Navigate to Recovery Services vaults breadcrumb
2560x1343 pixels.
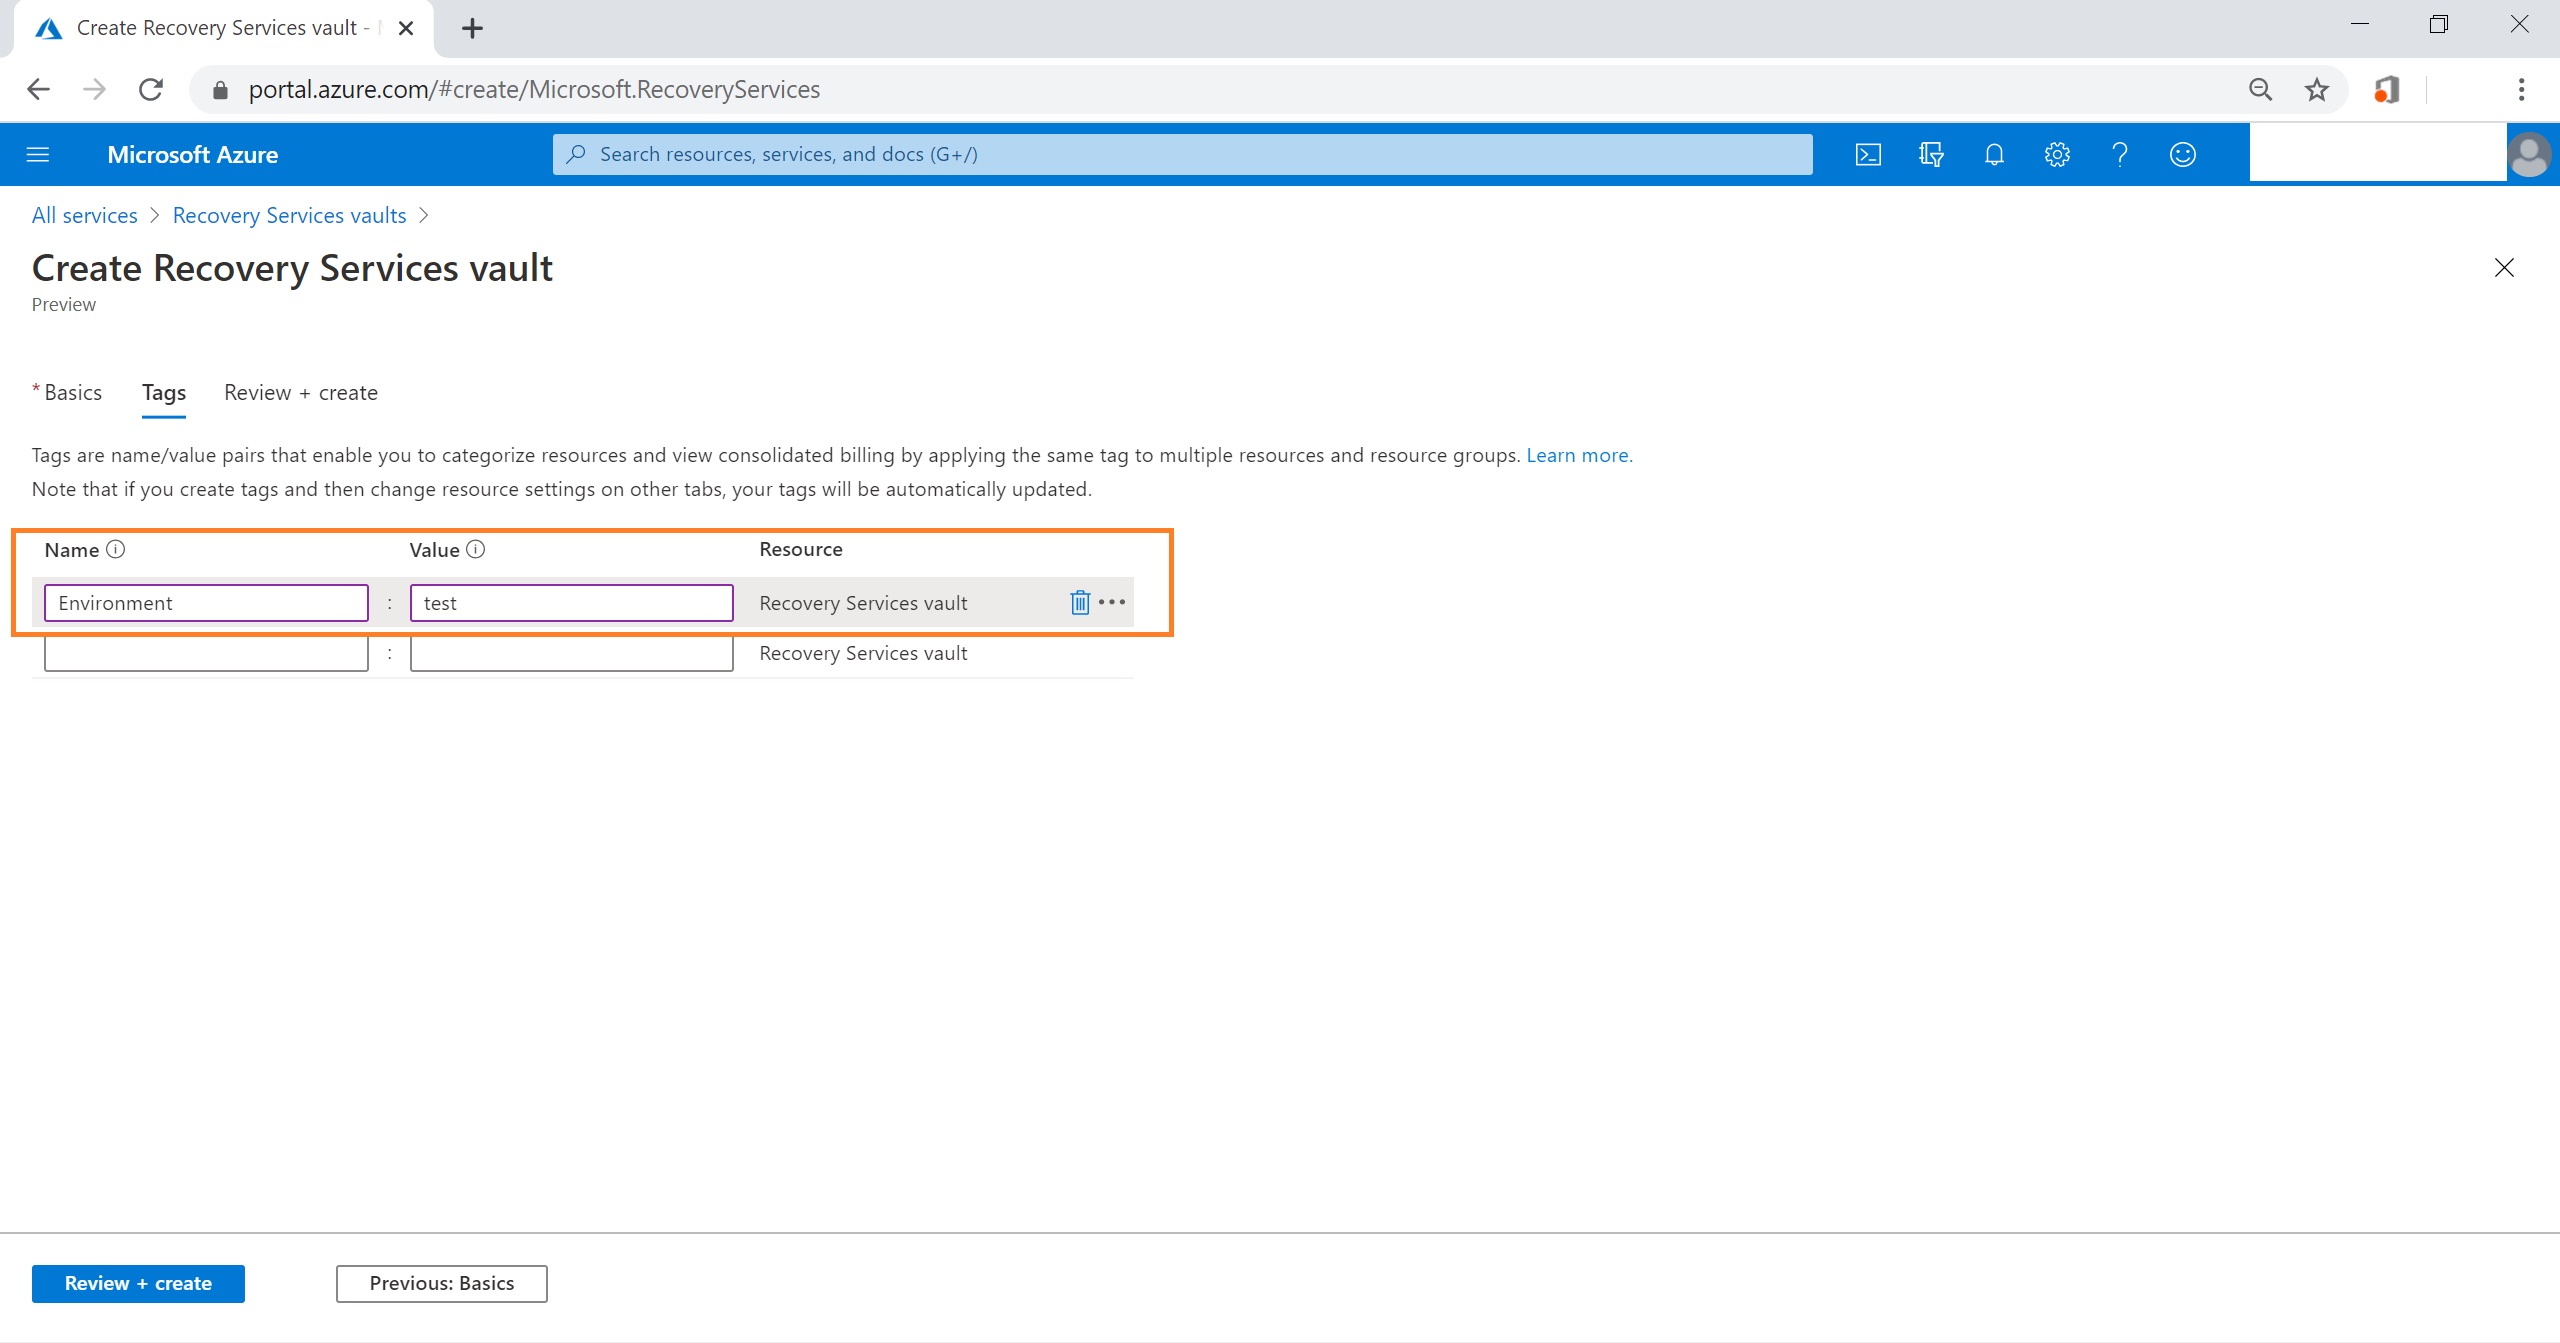(x=289, y=215)
